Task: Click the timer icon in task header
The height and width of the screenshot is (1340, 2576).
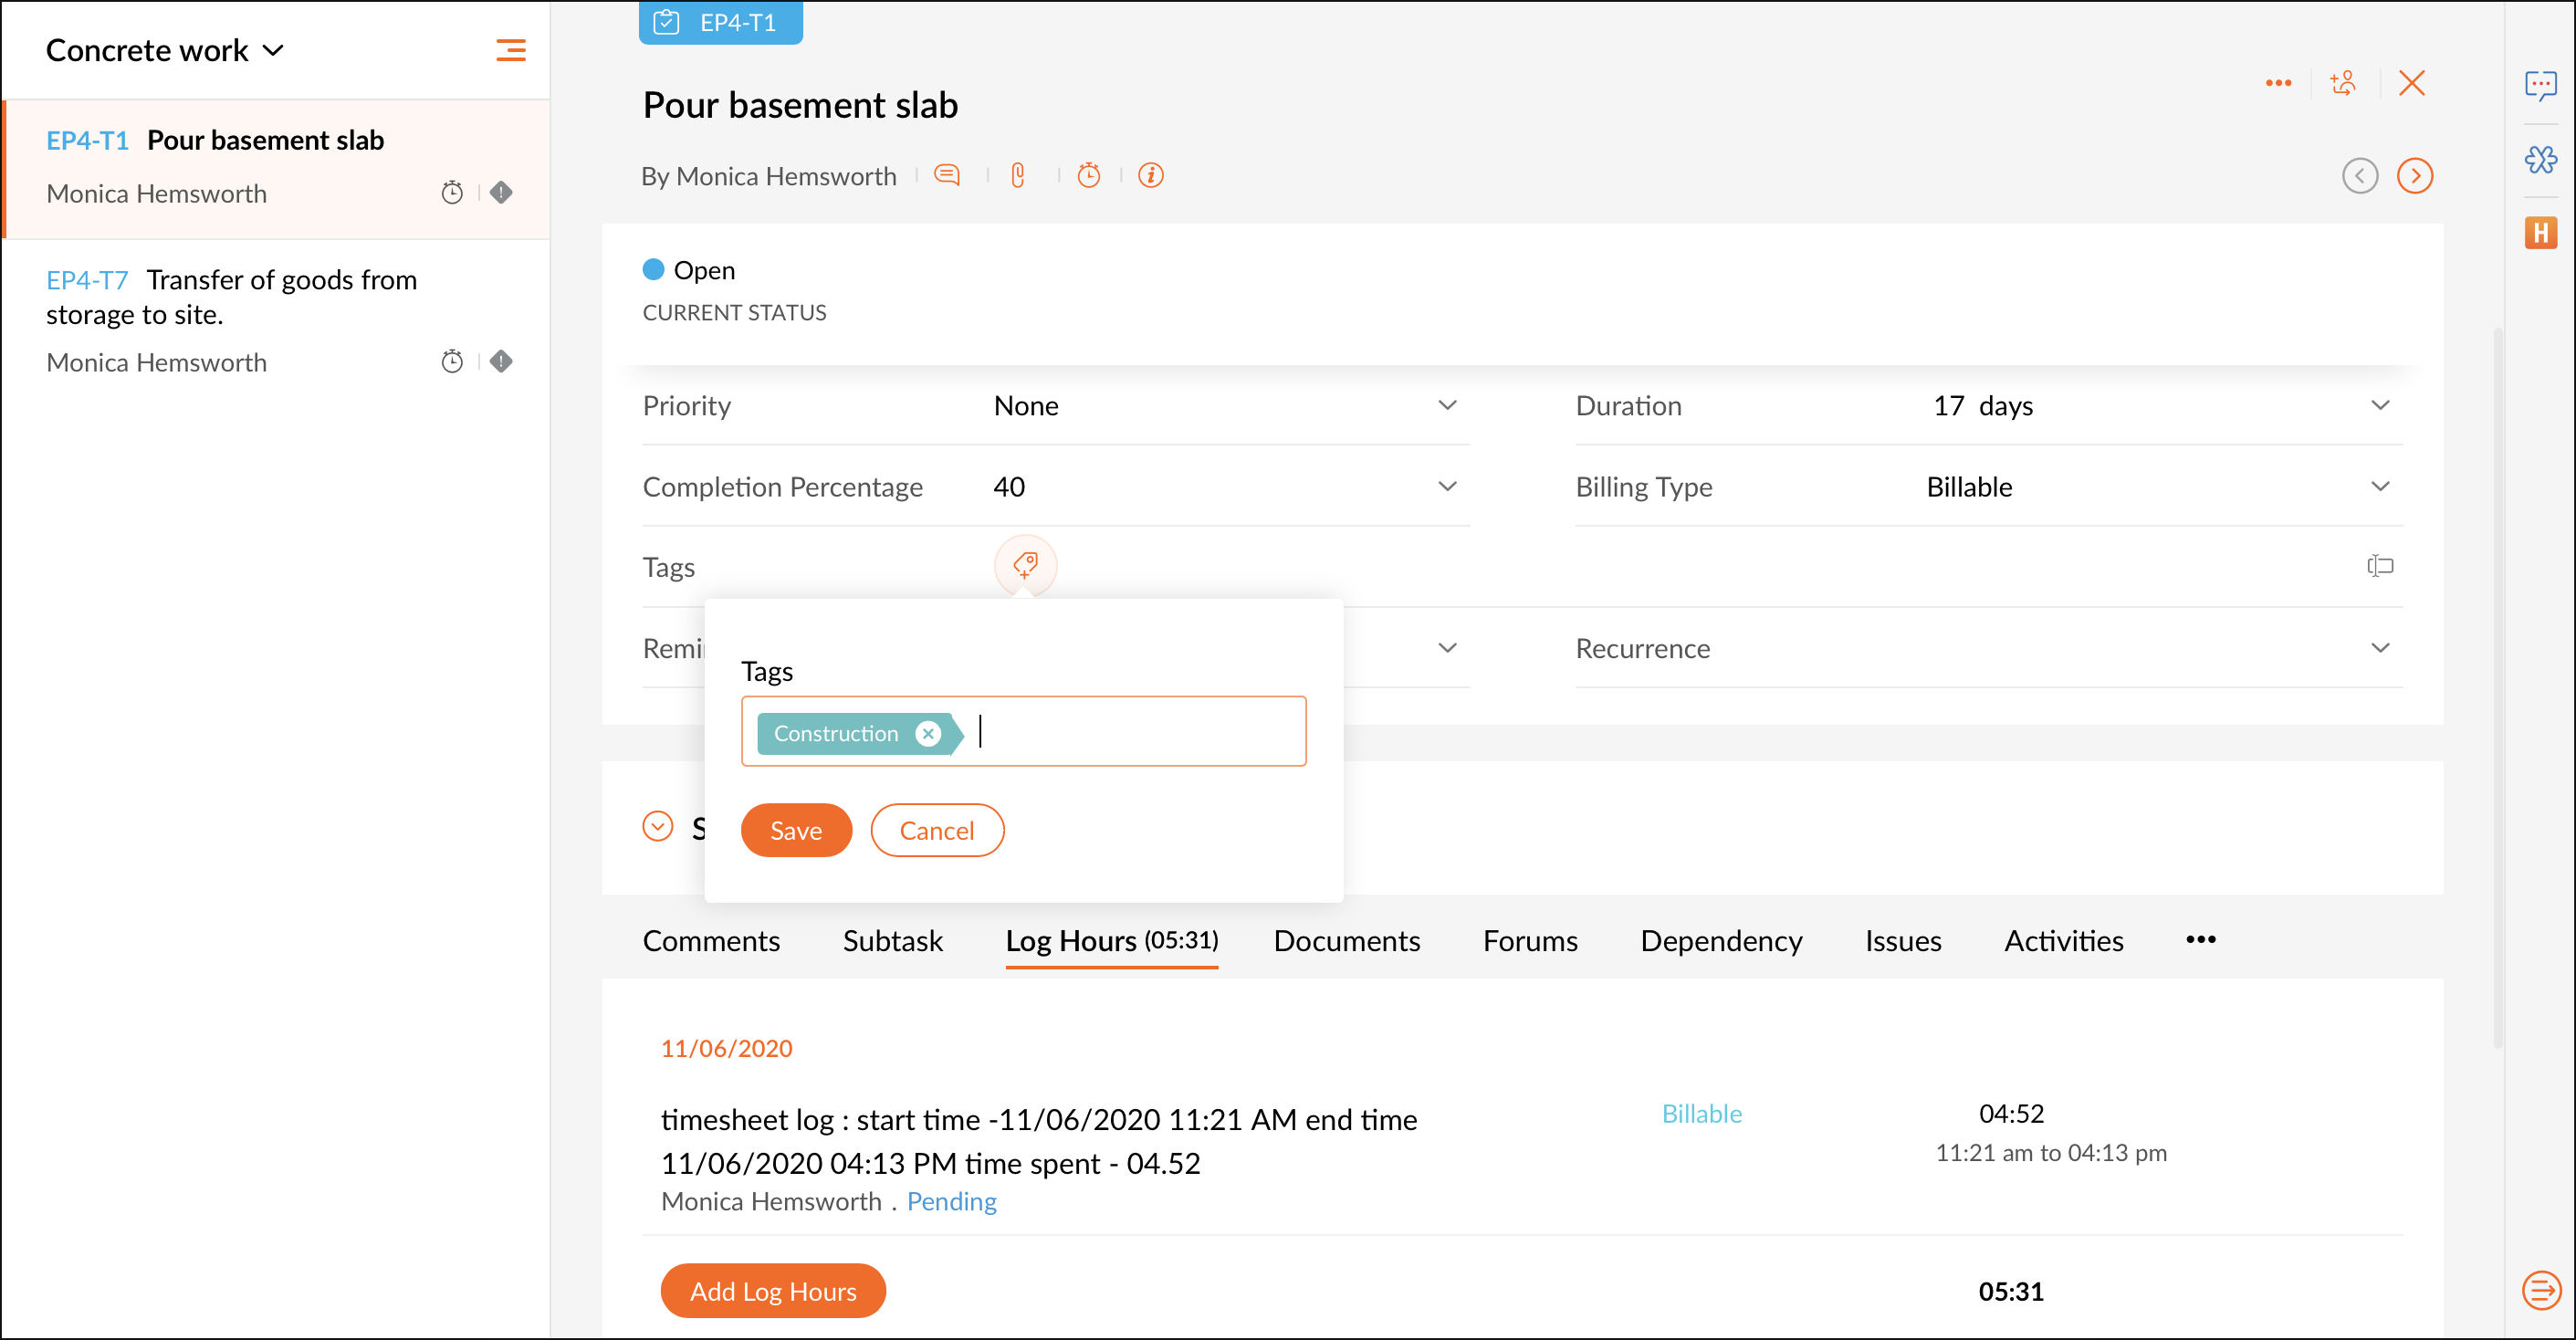Action: [1088, 176]
